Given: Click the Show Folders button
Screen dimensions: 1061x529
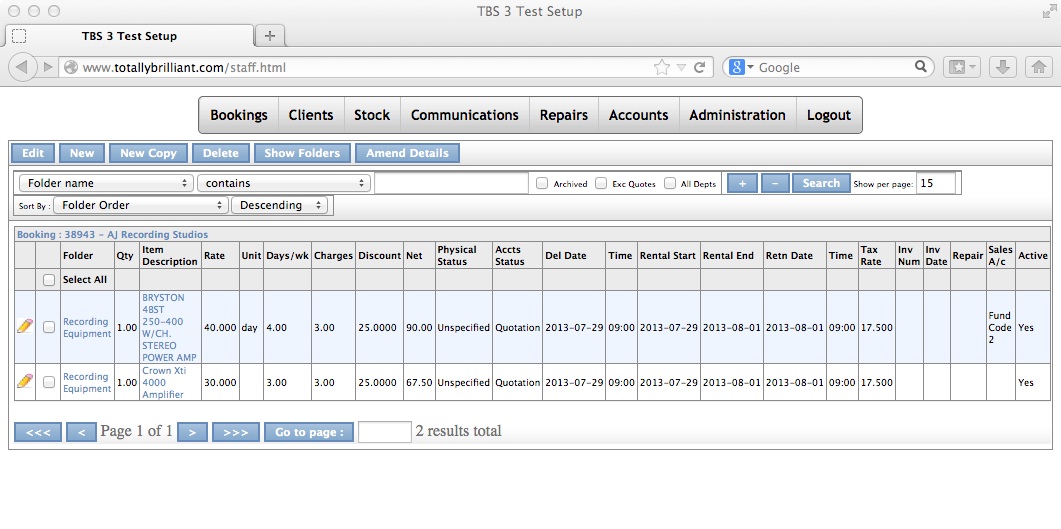Looking at the screenshot, I should tap(302, 153).
